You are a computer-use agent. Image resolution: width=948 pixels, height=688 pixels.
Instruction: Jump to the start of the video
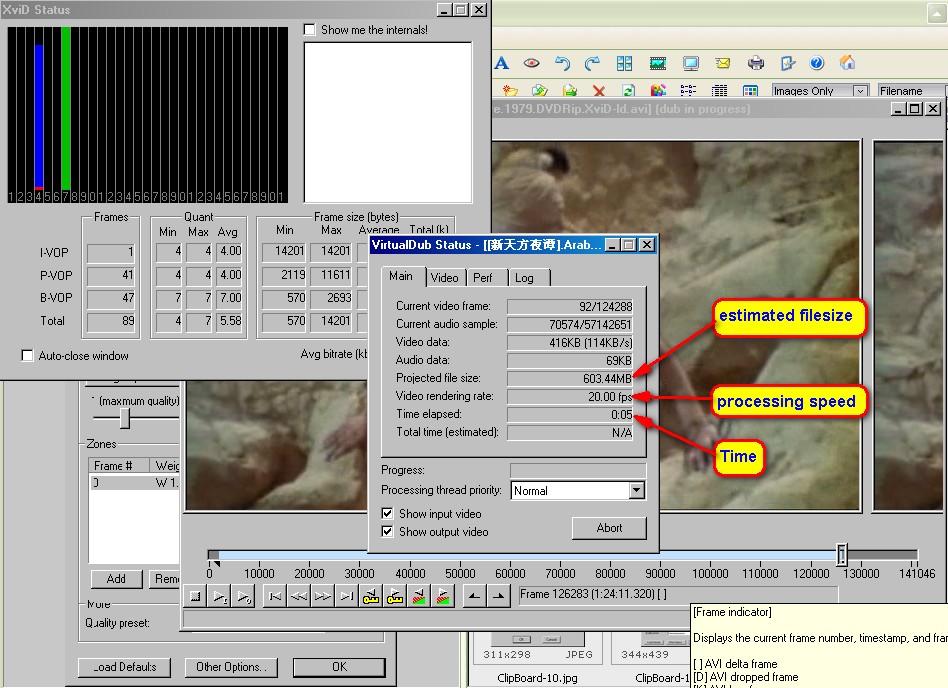274,597
